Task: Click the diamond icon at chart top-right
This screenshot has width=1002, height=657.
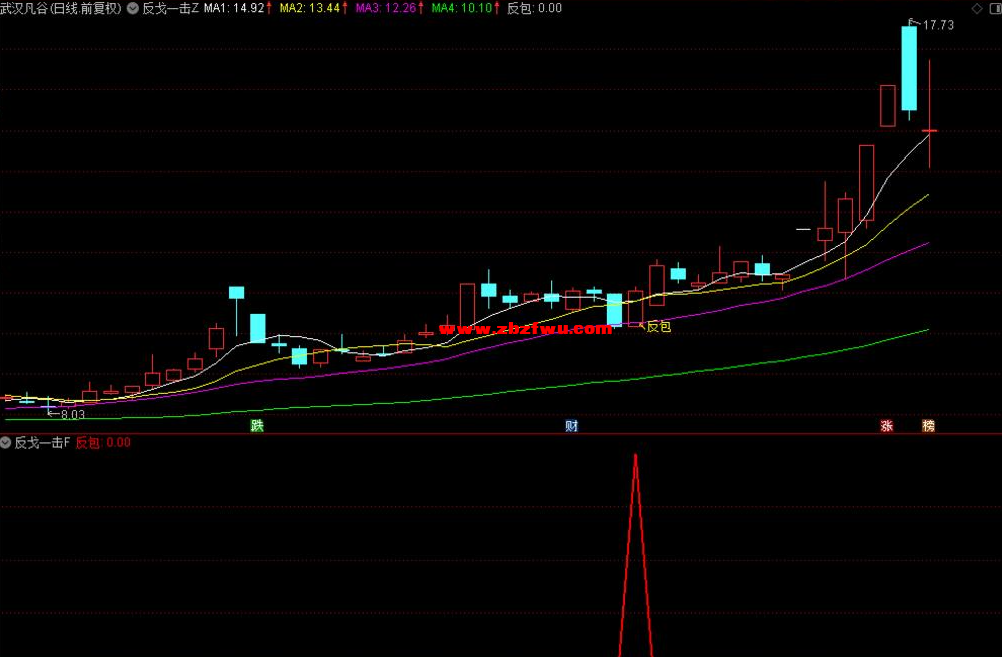Action: 977,8
